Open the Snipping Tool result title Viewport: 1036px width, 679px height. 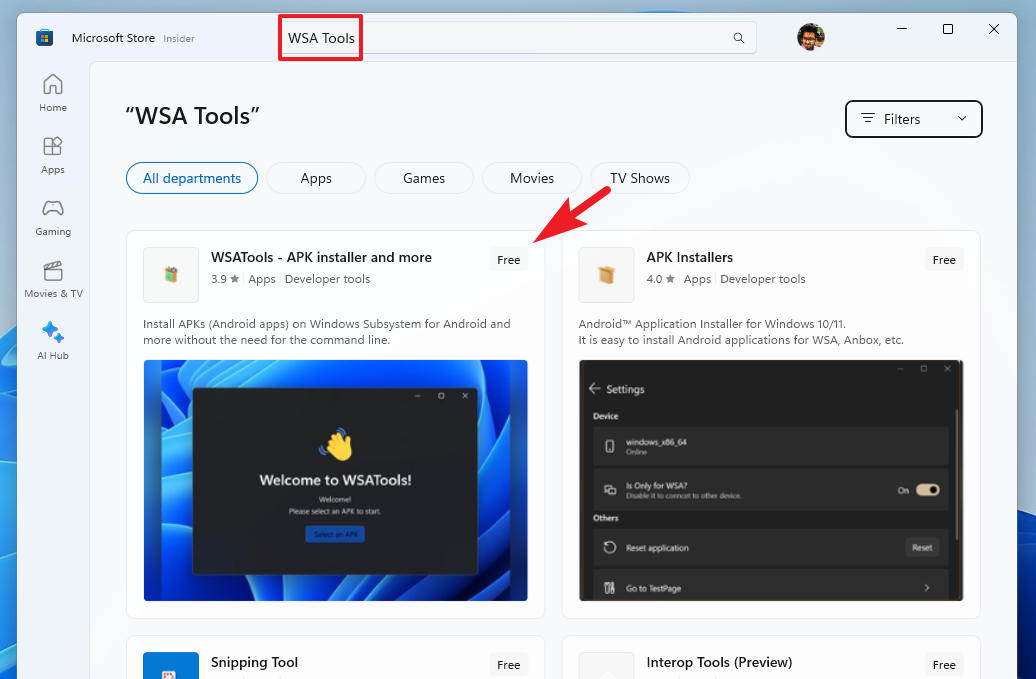pos(254,662)
